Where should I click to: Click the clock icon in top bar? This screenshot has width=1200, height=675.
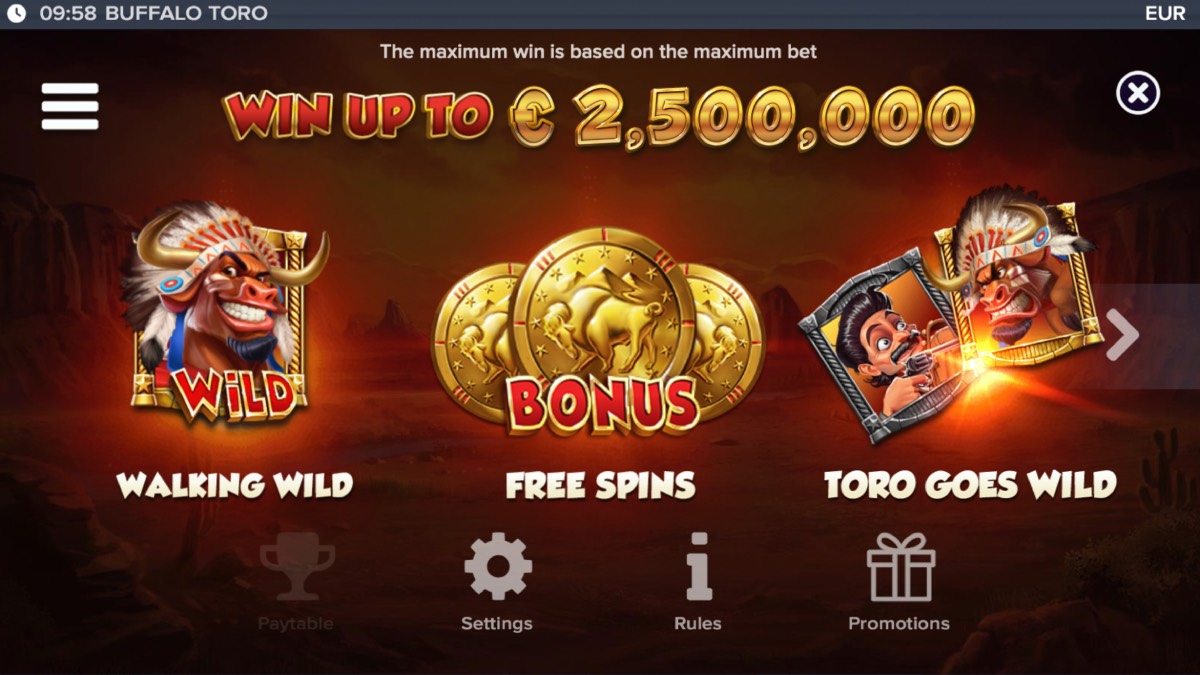tap(16, 14)
